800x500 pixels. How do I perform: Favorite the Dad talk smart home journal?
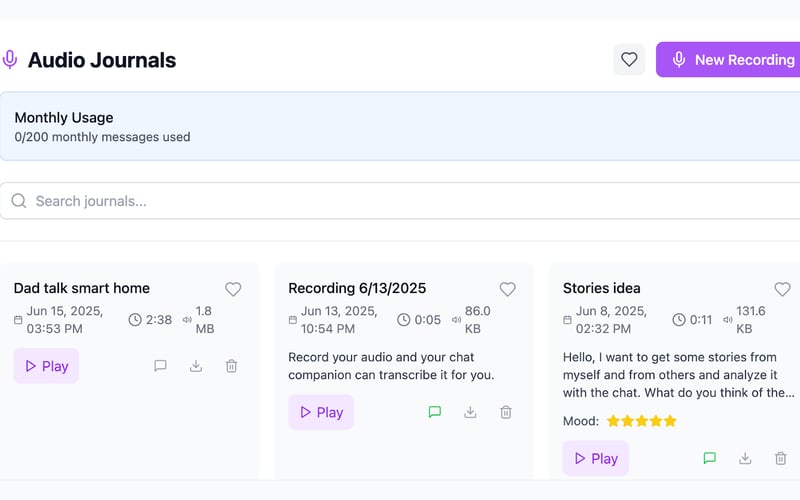point(233,289)
